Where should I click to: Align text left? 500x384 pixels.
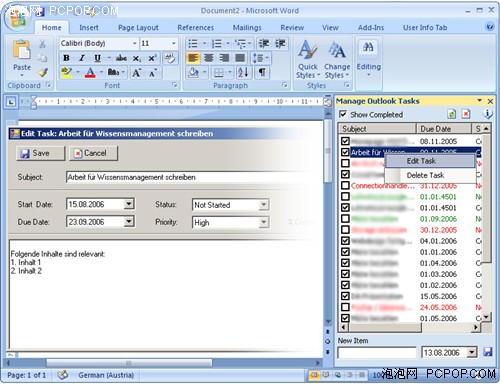[x=193, y=58]
